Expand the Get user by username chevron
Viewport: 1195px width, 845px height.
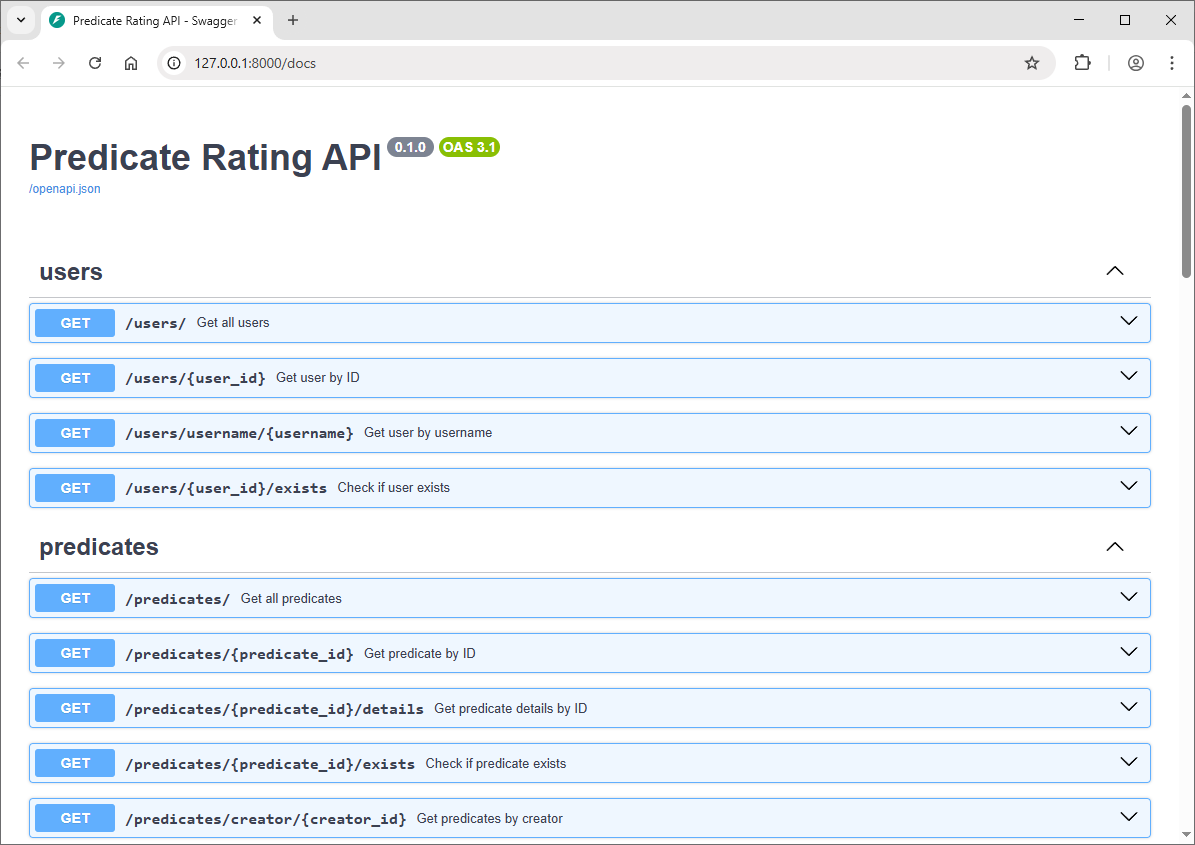(x=1129, y=431)
